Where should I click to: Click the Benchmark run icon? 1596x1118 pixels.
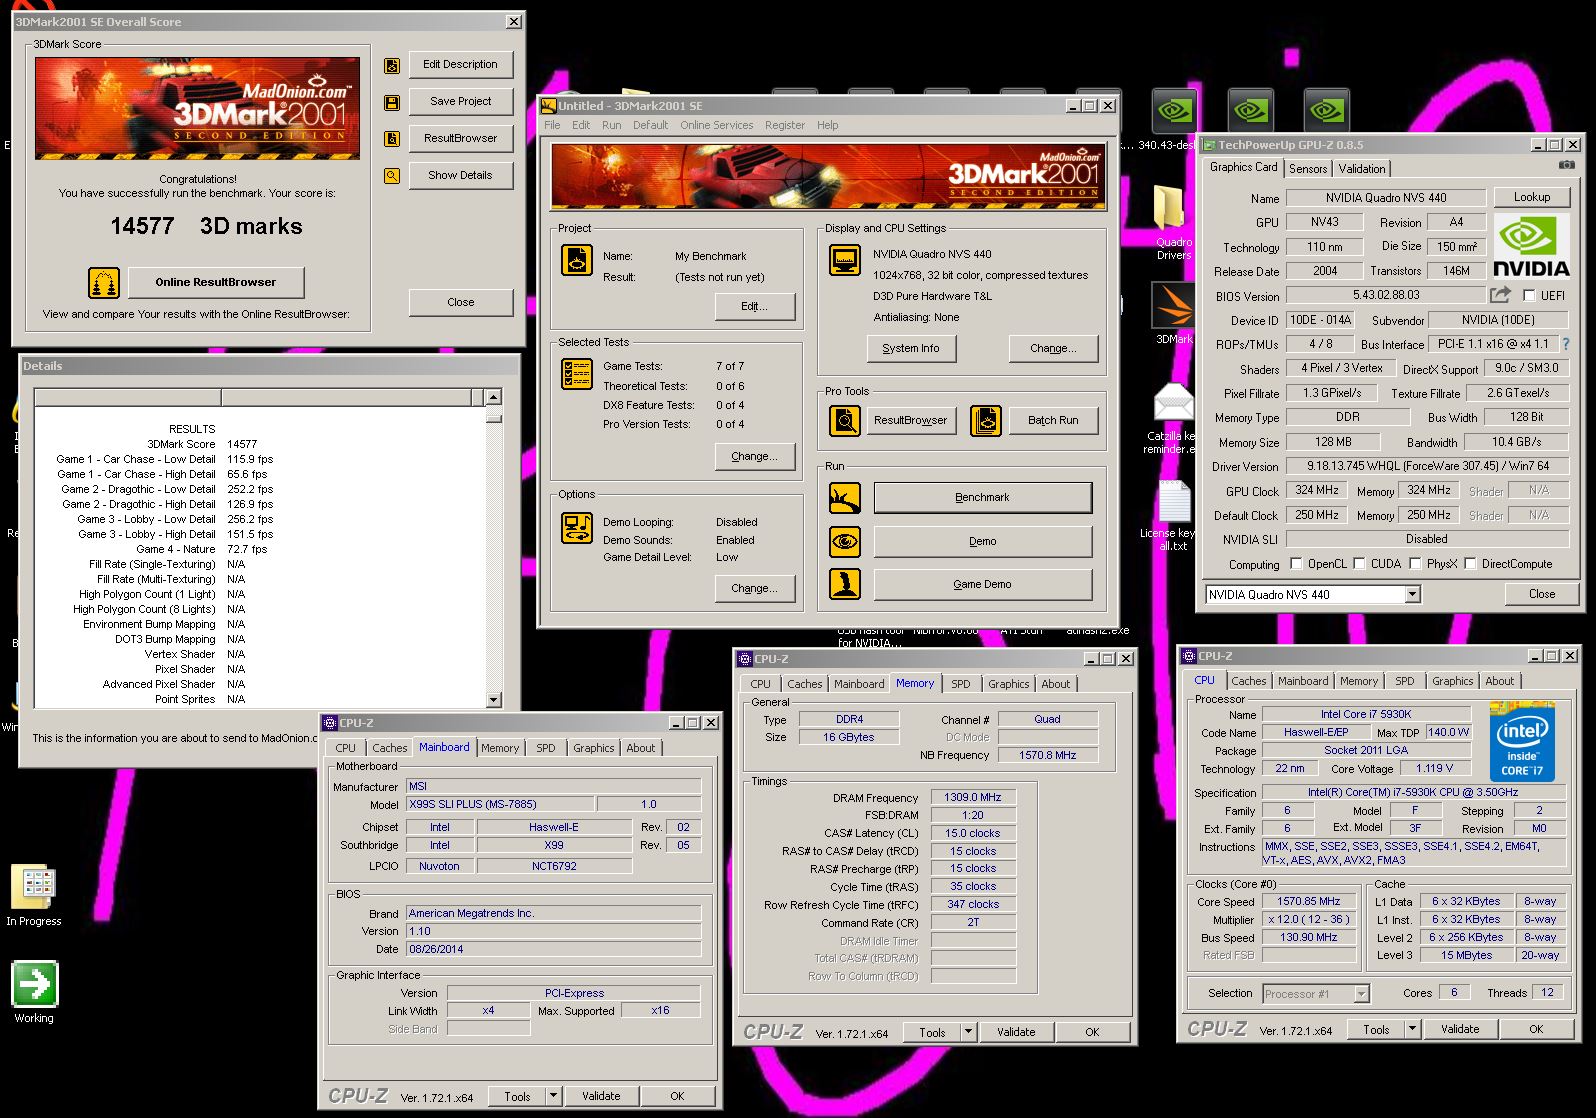pos(845,498)
